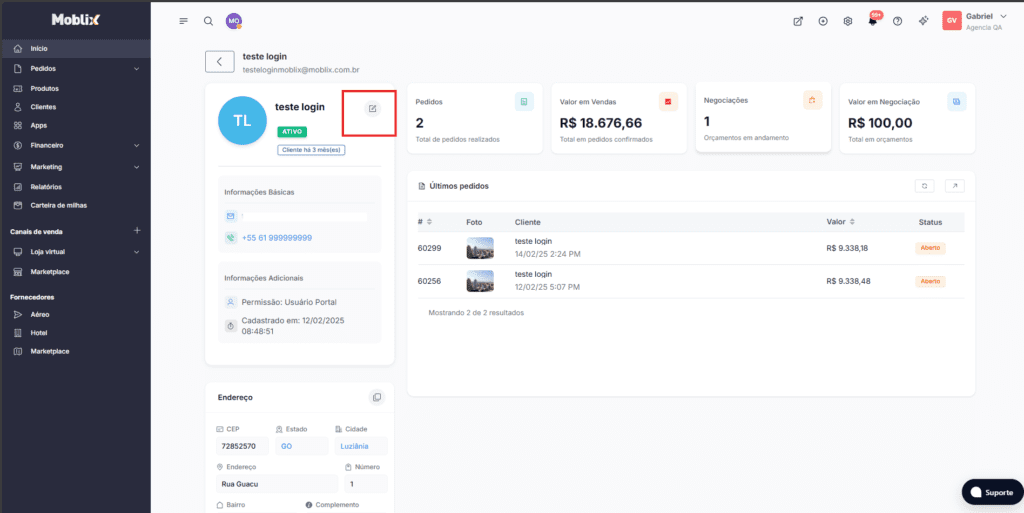Click the Número field value 1

[x=366, y=484]
